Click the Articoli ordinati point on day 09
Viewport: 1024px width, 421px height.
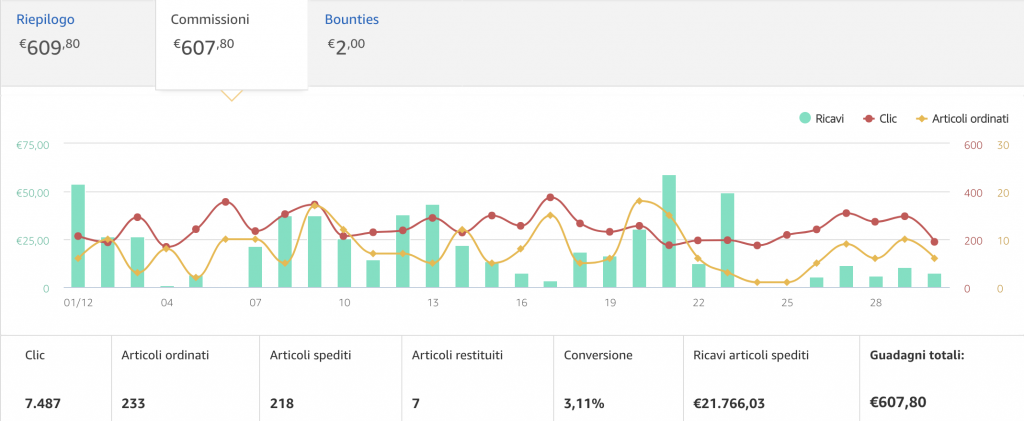(x=314, y=206)
